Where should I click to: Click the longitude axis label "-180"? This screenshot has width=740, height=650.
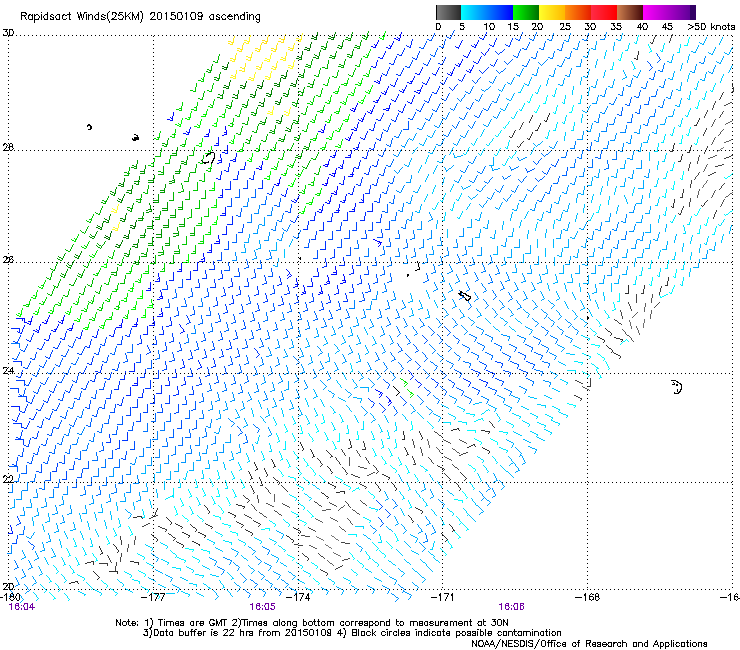(10, 597)
